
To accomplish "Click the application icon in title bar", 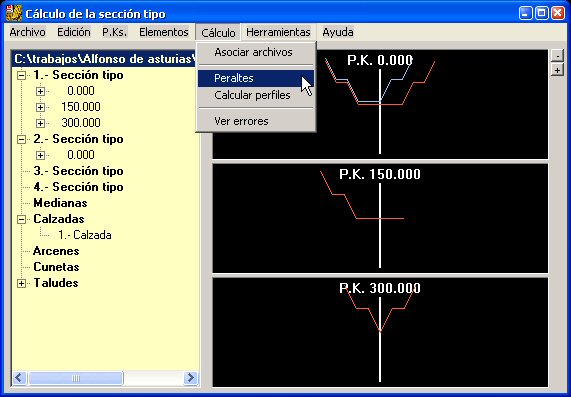I will pyautogui.click(x=14, y=13).
